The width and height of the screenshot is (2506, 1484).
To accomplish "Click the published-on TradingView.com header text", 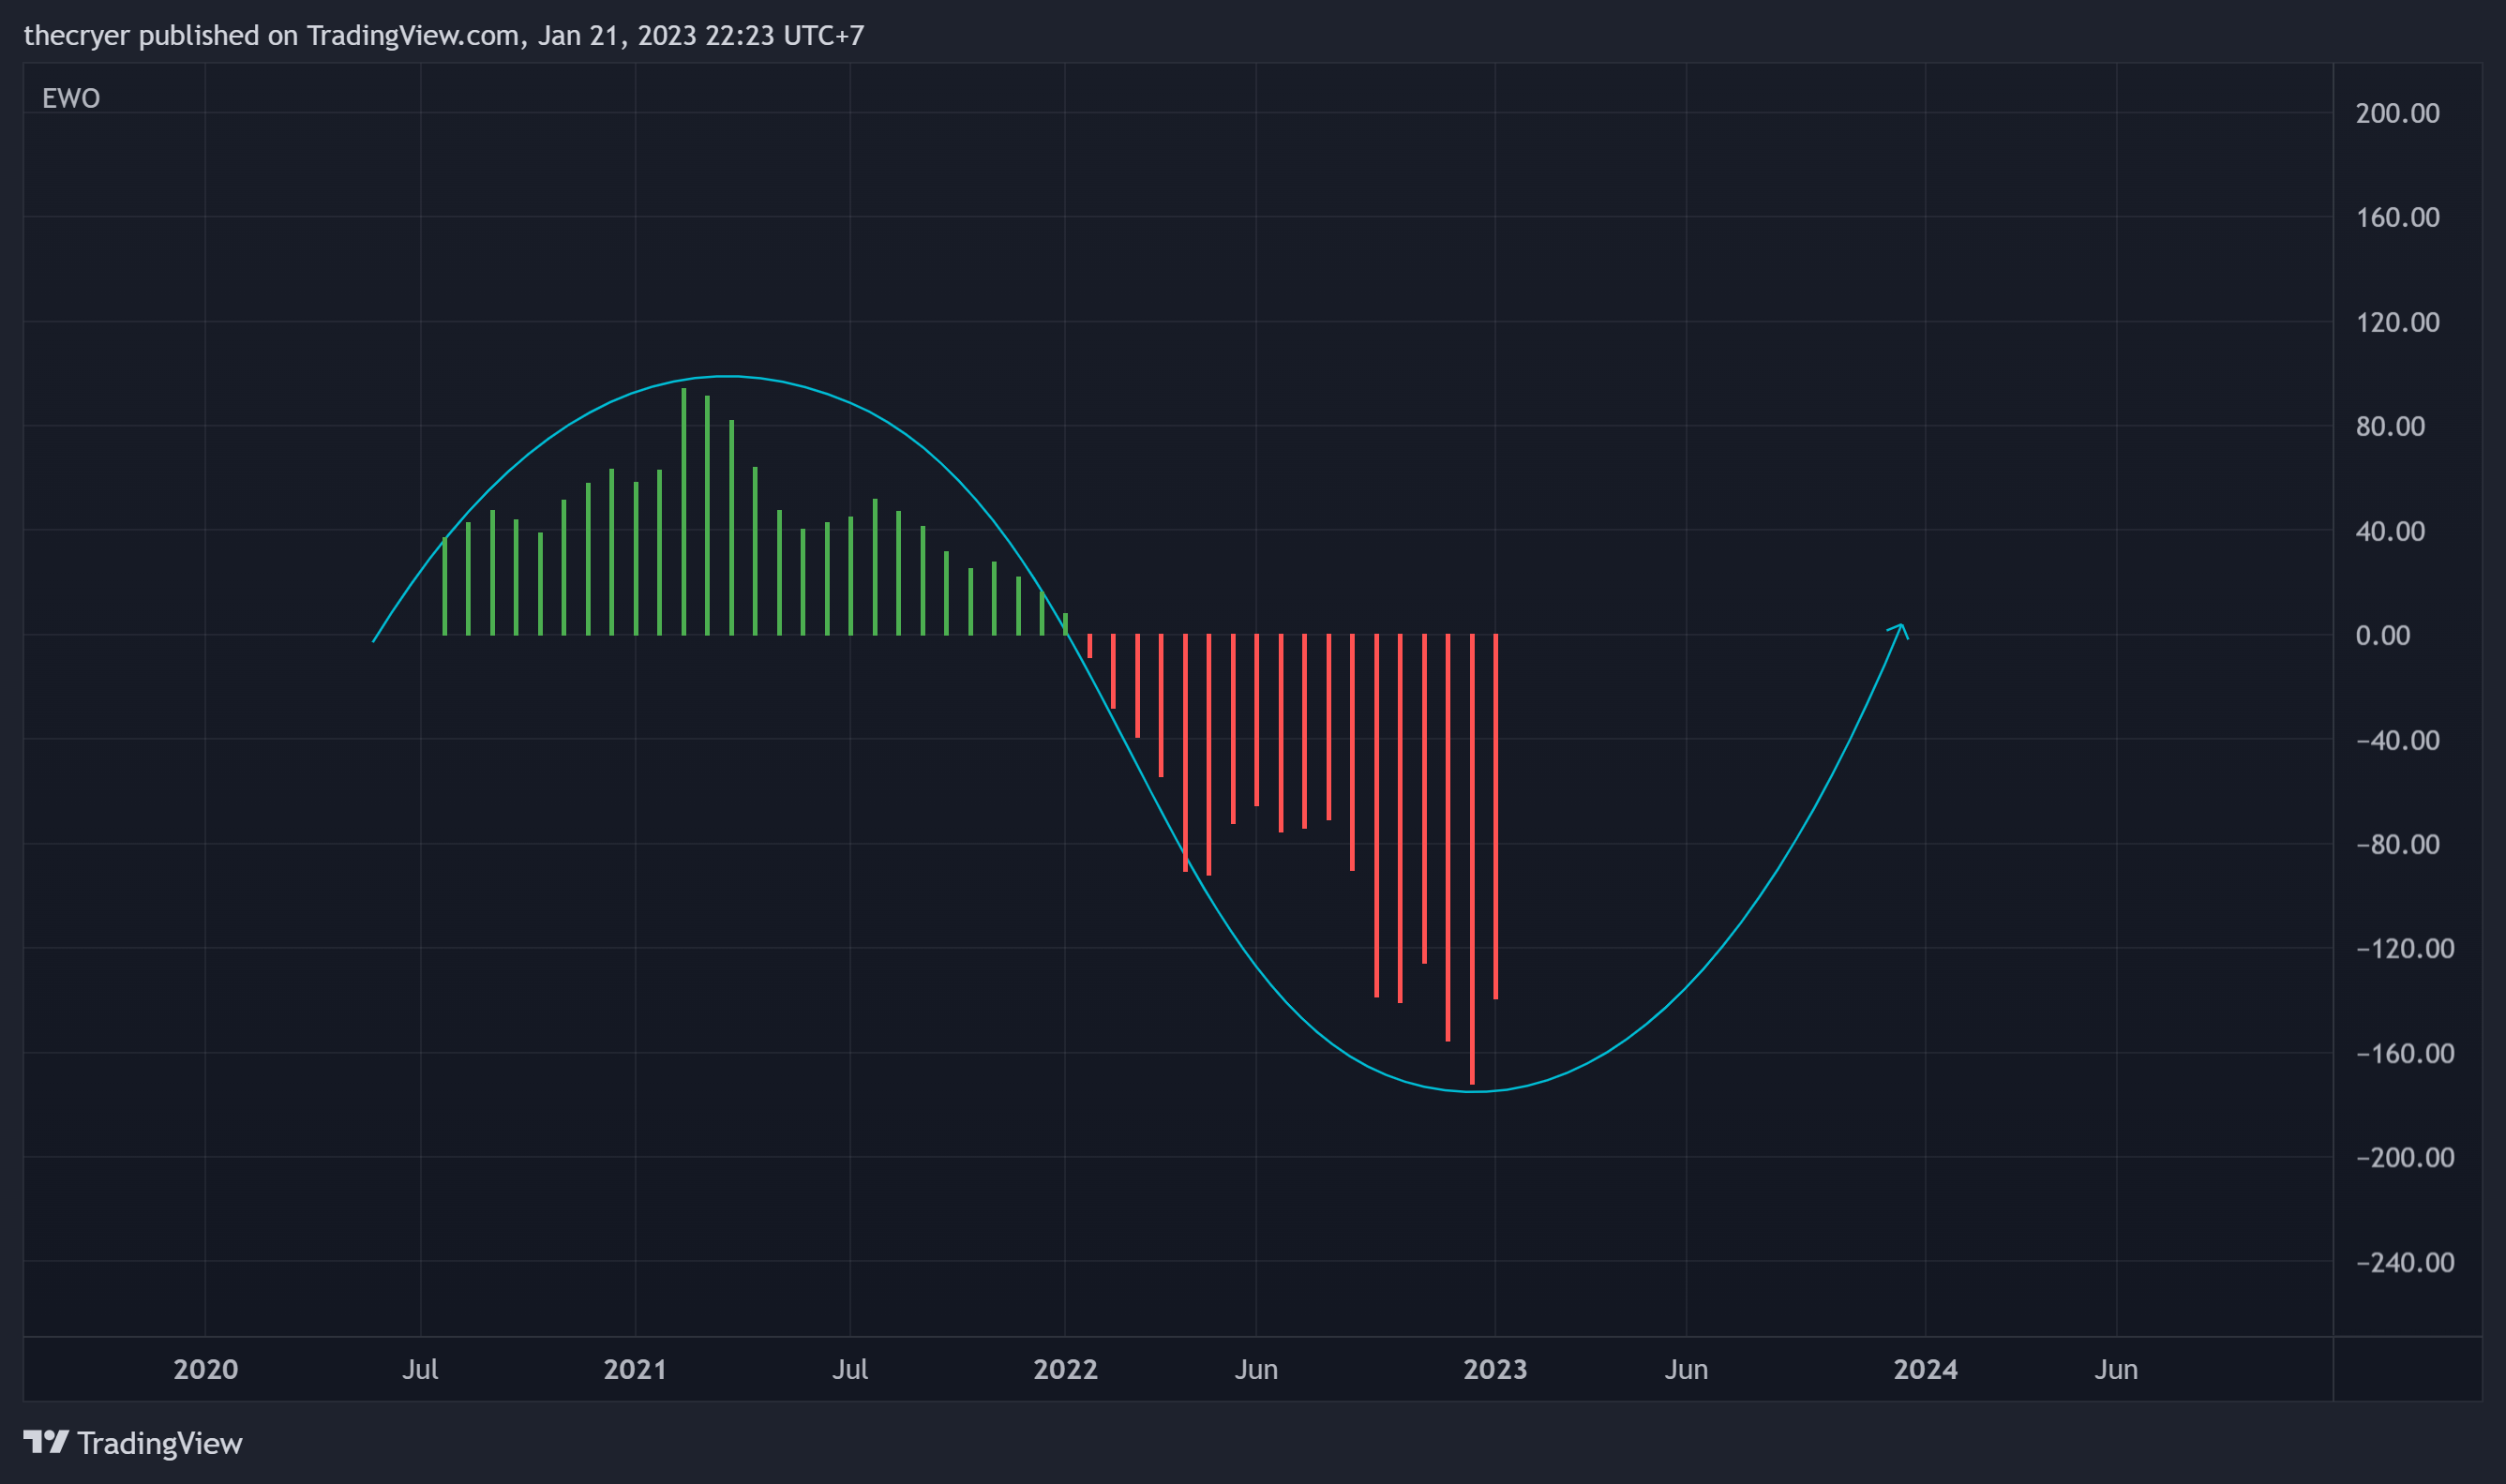I will [x=444, y=35].
